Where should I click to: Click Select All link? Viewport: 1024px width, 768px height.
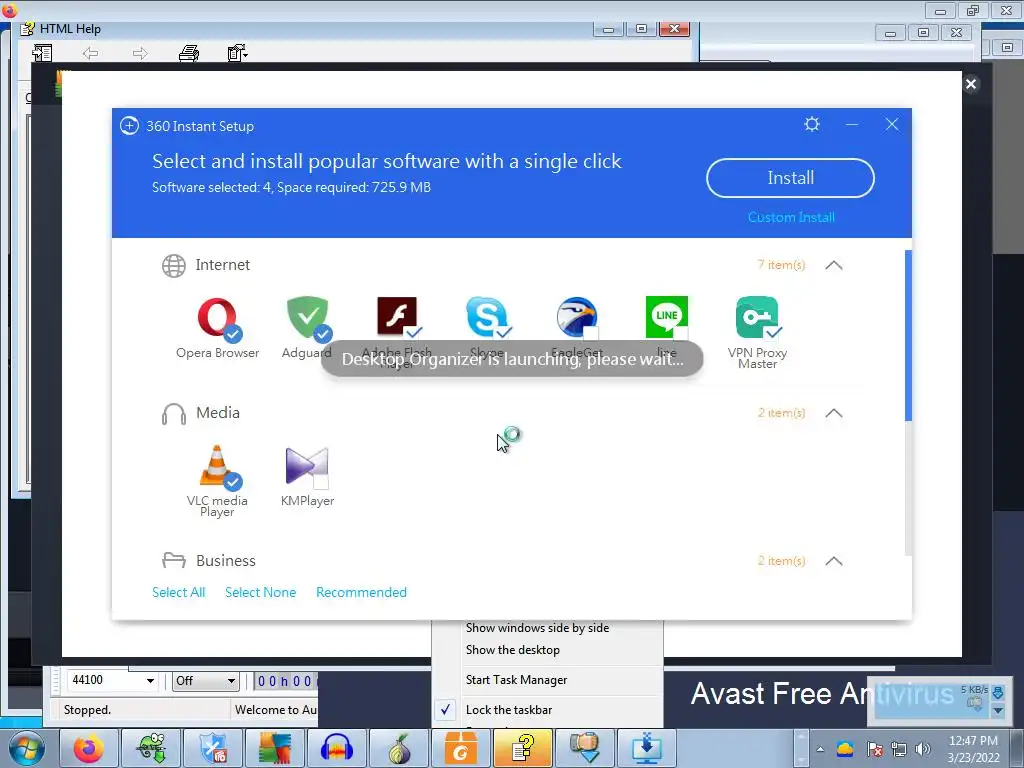[x=178, y=592]
